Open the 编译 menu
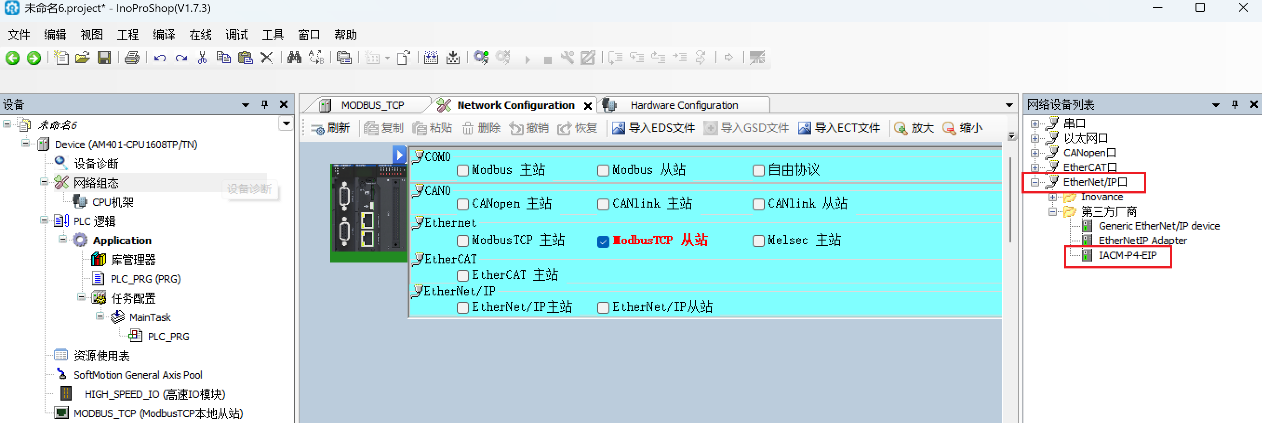 tap(164, 34)
